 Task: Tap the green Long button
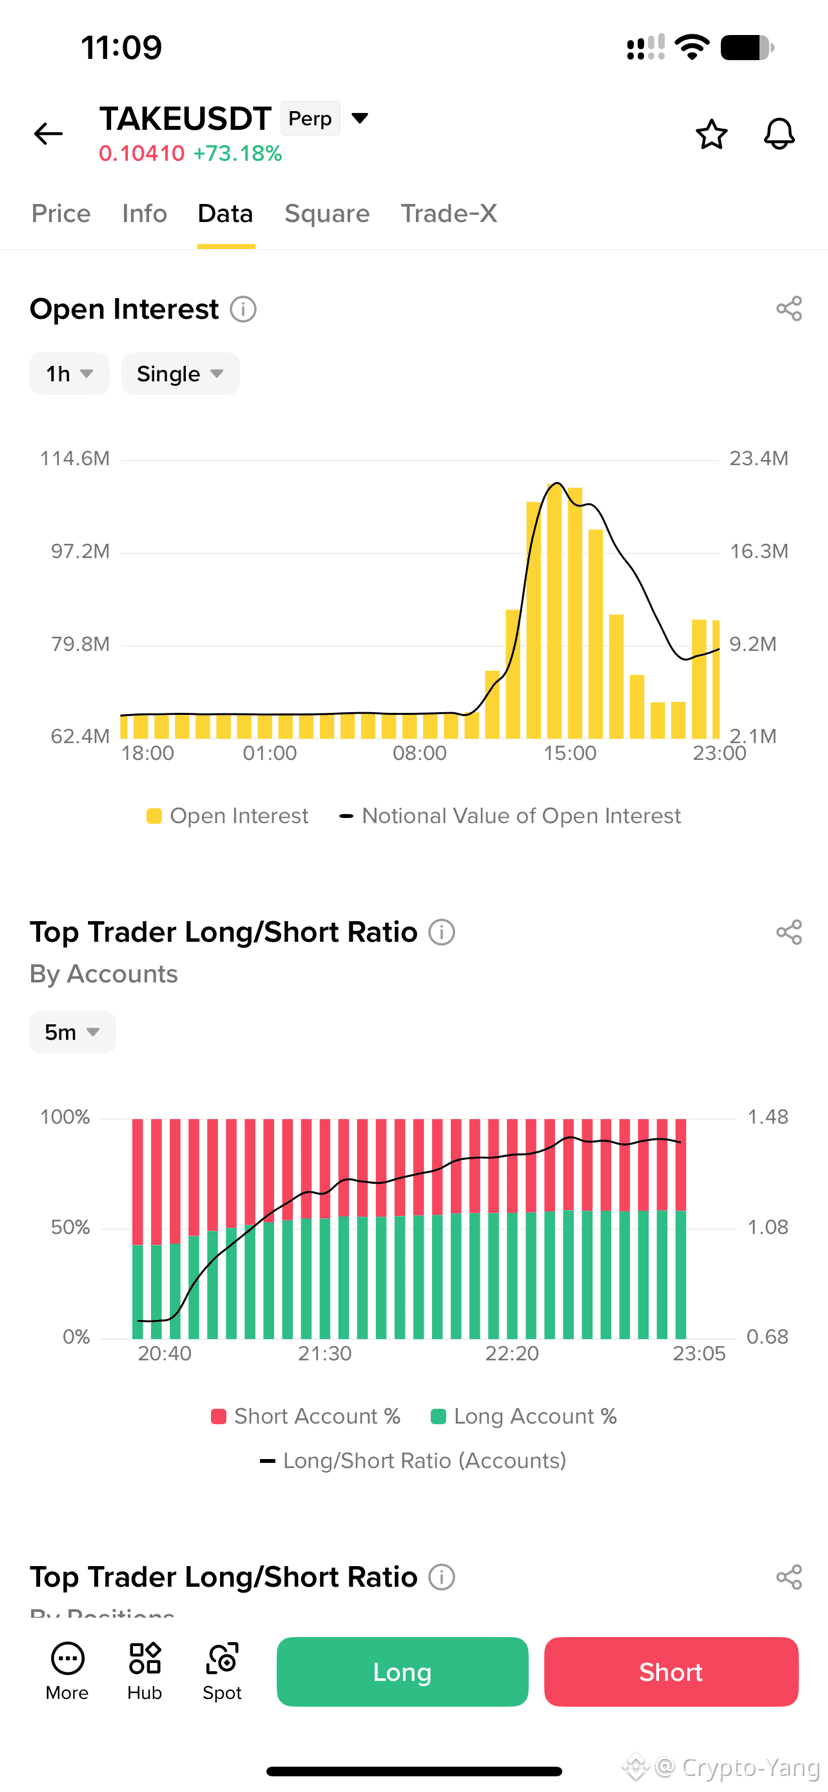pyautogui.click(x=402, y=1671)
